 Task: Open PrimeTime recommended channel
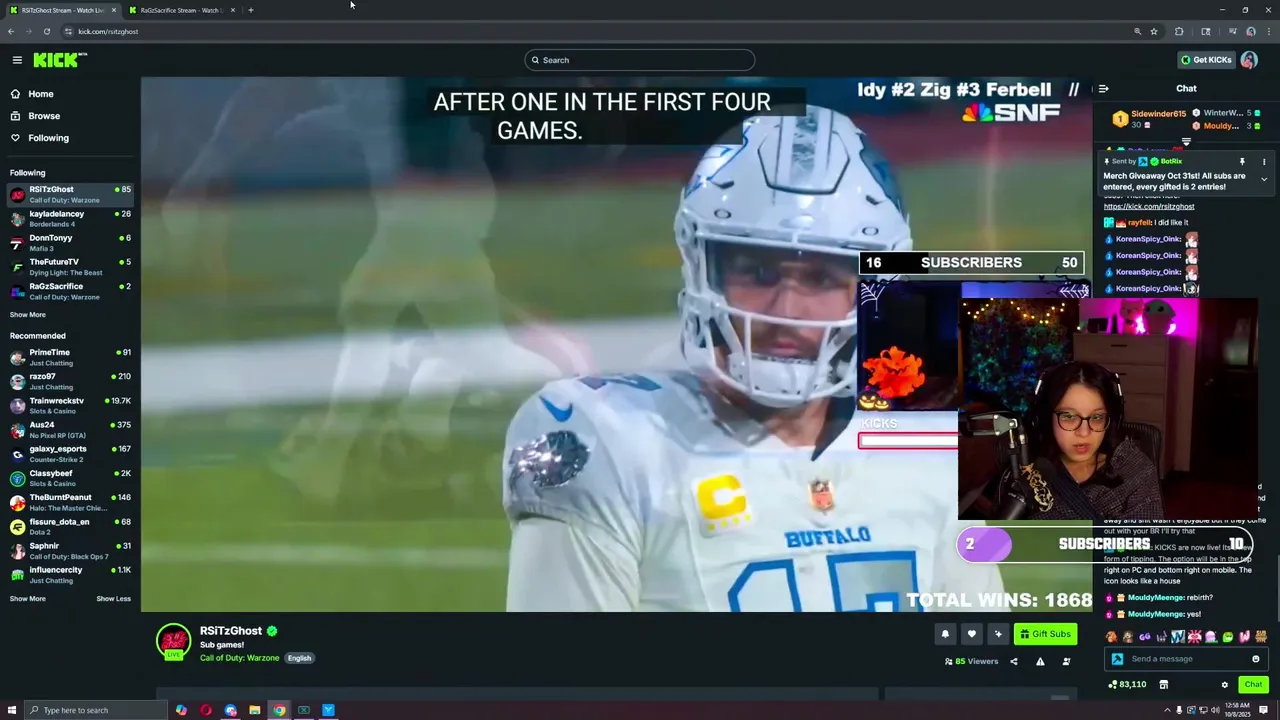[70, 357]
